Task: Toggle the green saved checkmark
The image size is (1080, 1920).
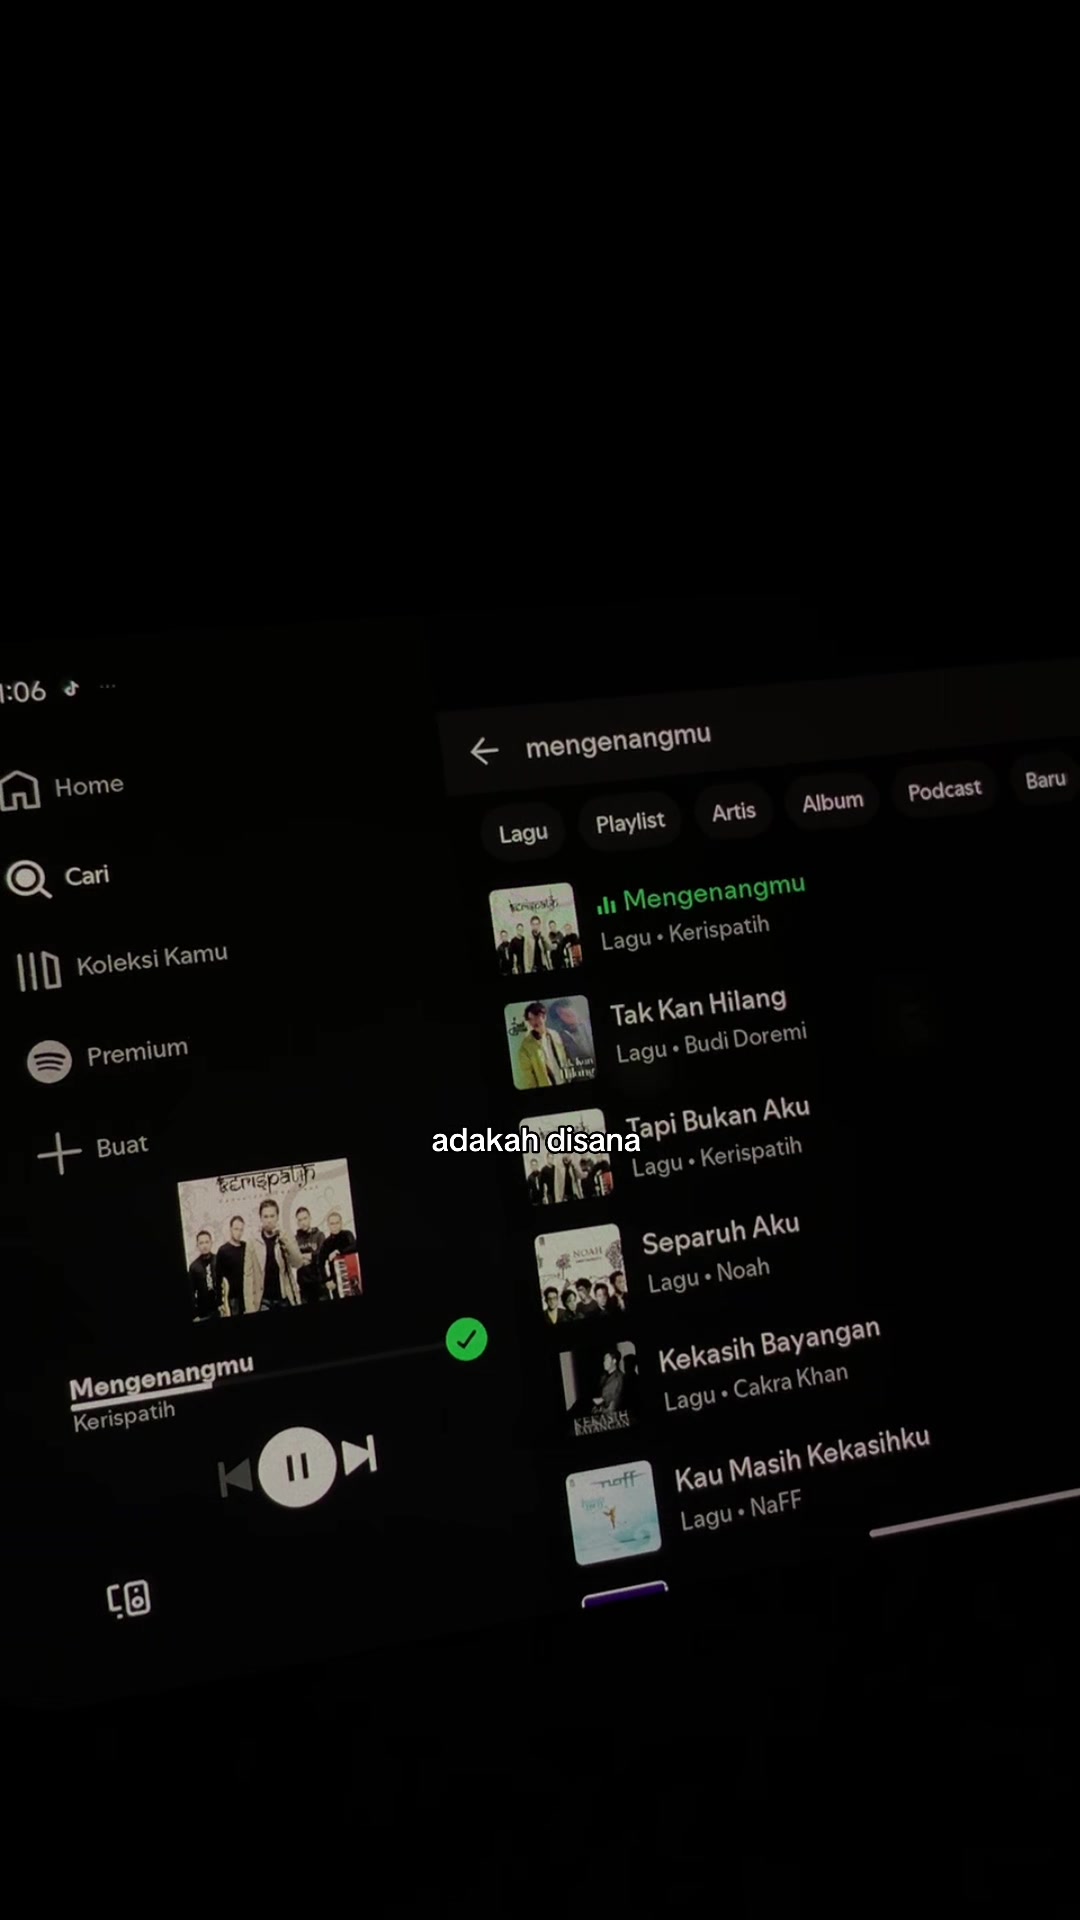Action: (x=466, y=1339)
